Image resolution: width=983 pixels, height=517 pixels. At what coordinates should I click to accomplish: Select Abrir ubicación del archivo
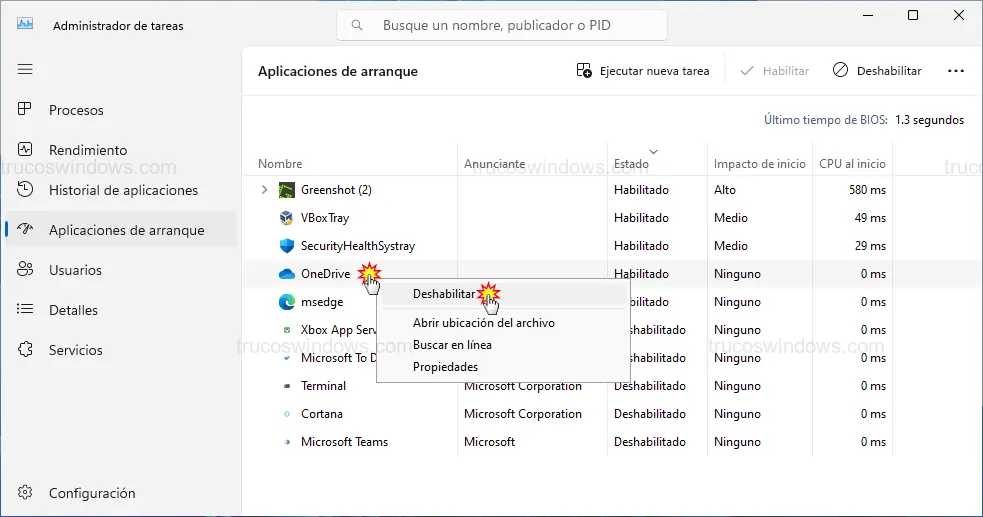pyautogui.click(x=483, y=323)
